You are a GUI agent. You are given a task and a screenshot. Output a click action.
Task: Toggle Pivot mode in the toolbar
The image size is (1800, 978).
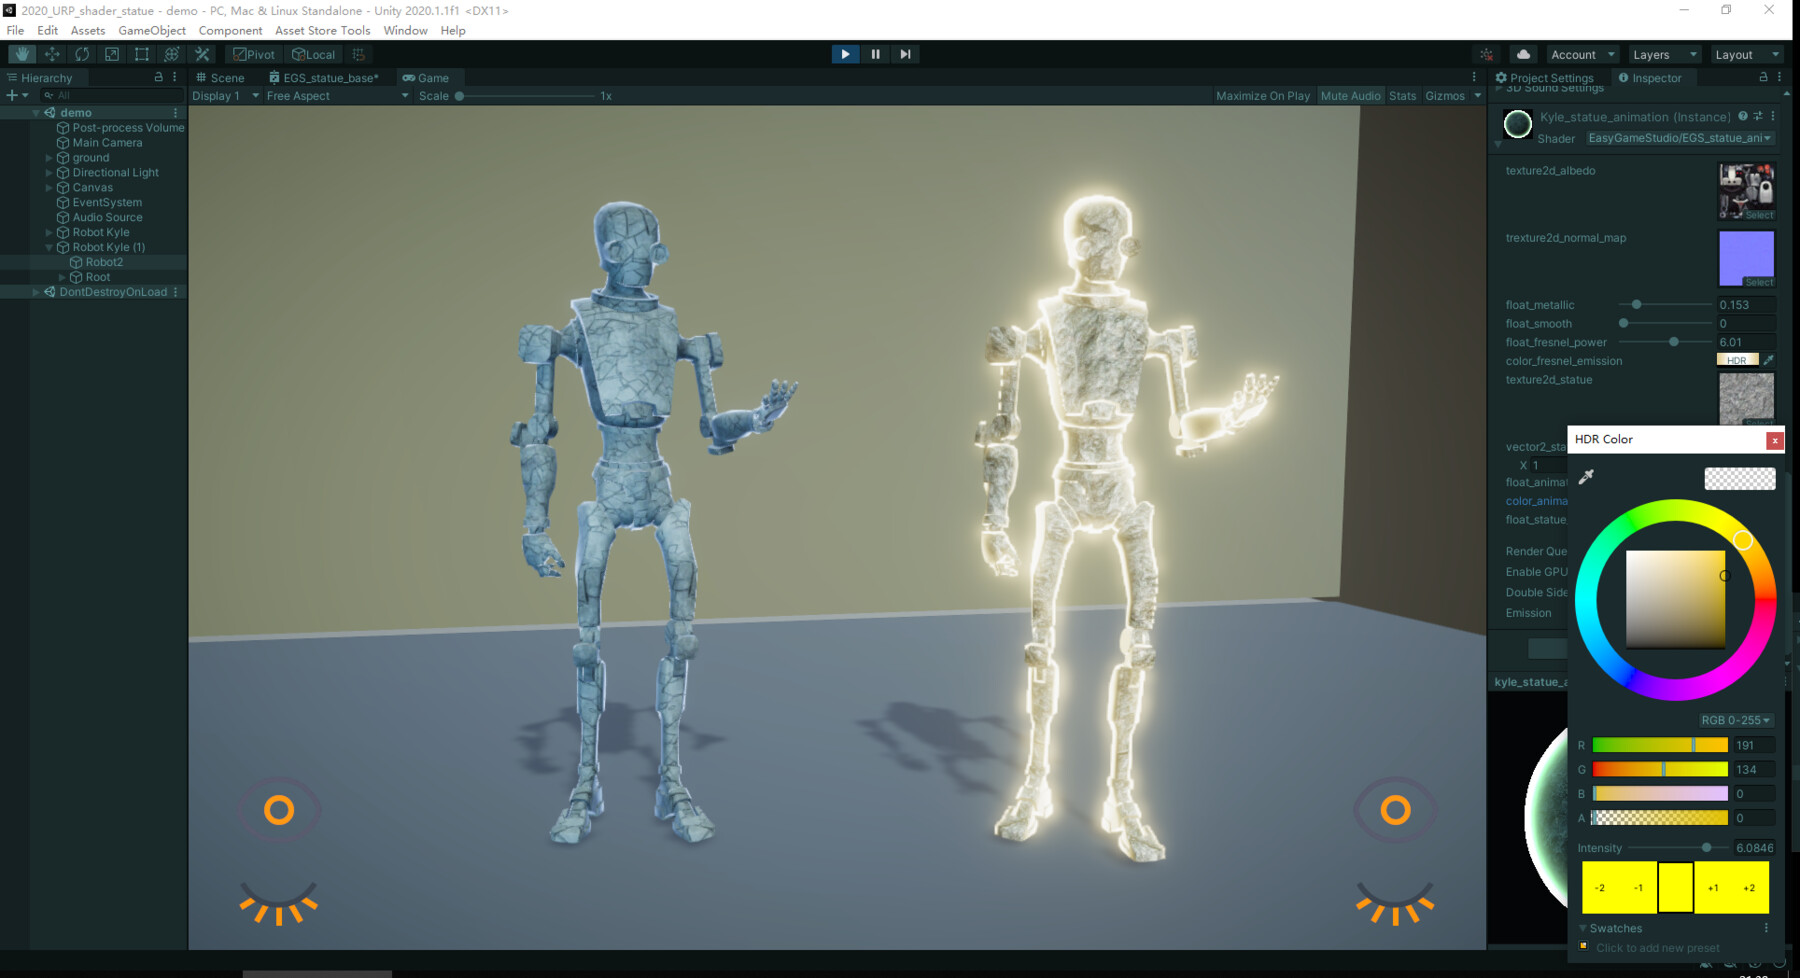(x=254, y=53)
